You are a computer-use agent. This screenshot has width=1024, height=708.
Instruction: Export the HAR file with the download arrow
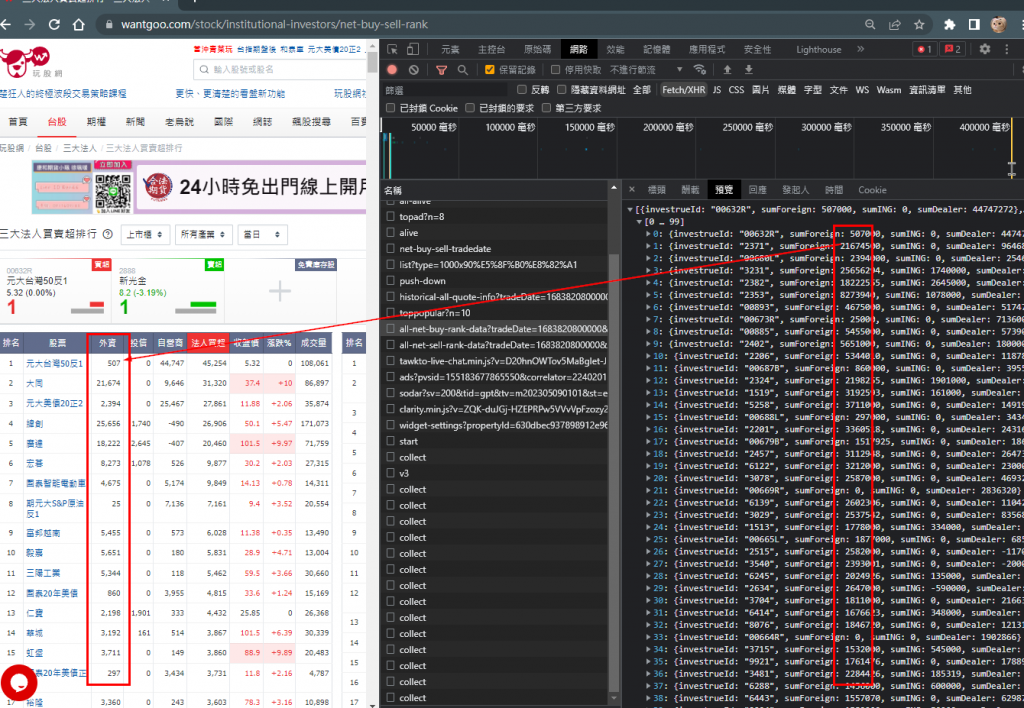point(748,69)
